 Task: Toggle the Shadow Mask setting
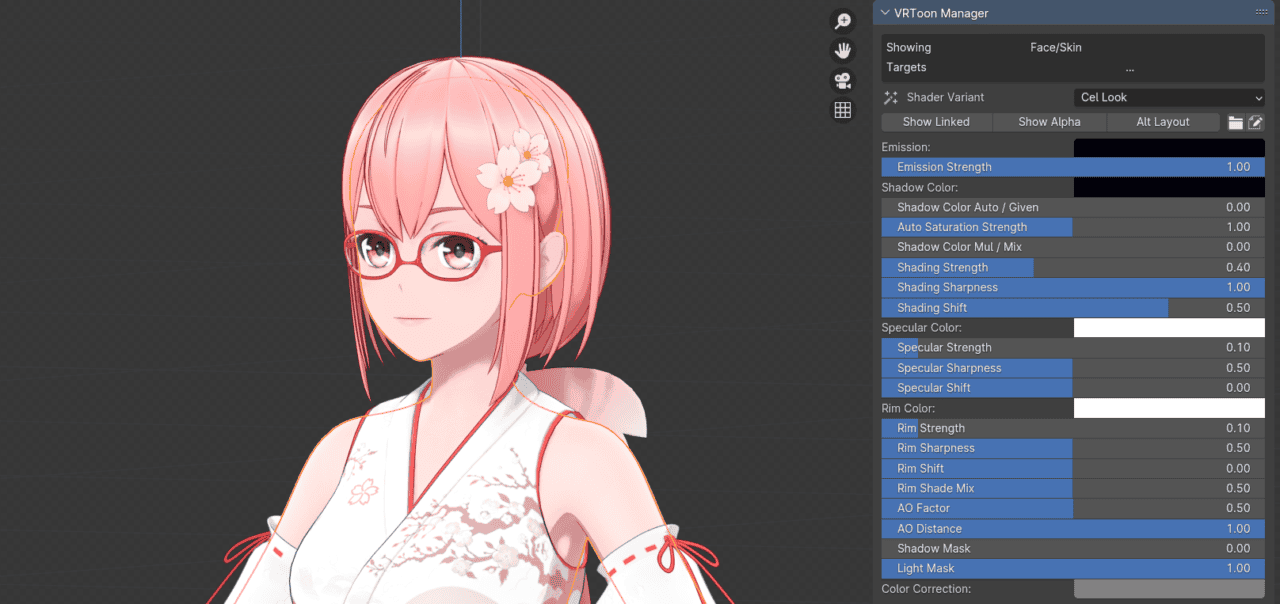[1073, 548]
